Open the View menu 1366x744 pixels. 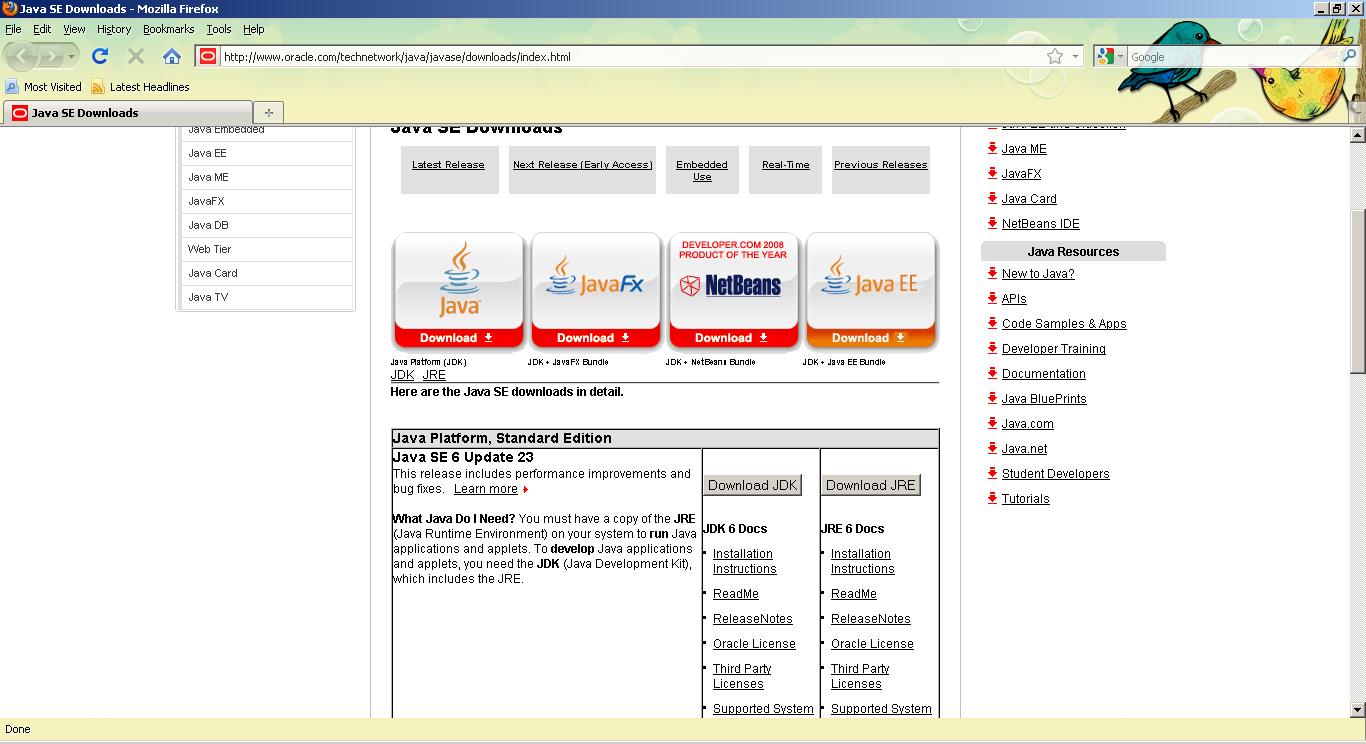click(x=74, y=29)
